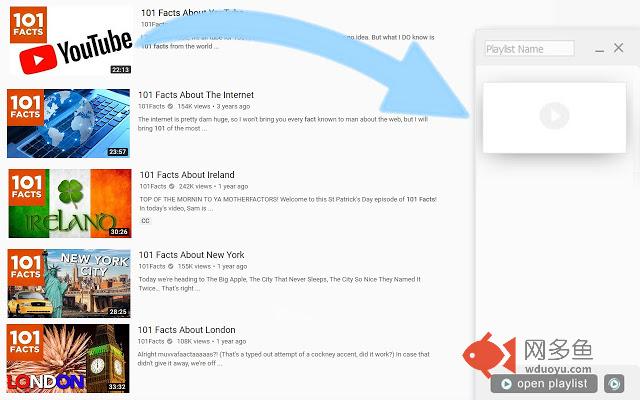Click verified badge next to 101Facts on the Internet video
The image size is (640, 400).
170,106
